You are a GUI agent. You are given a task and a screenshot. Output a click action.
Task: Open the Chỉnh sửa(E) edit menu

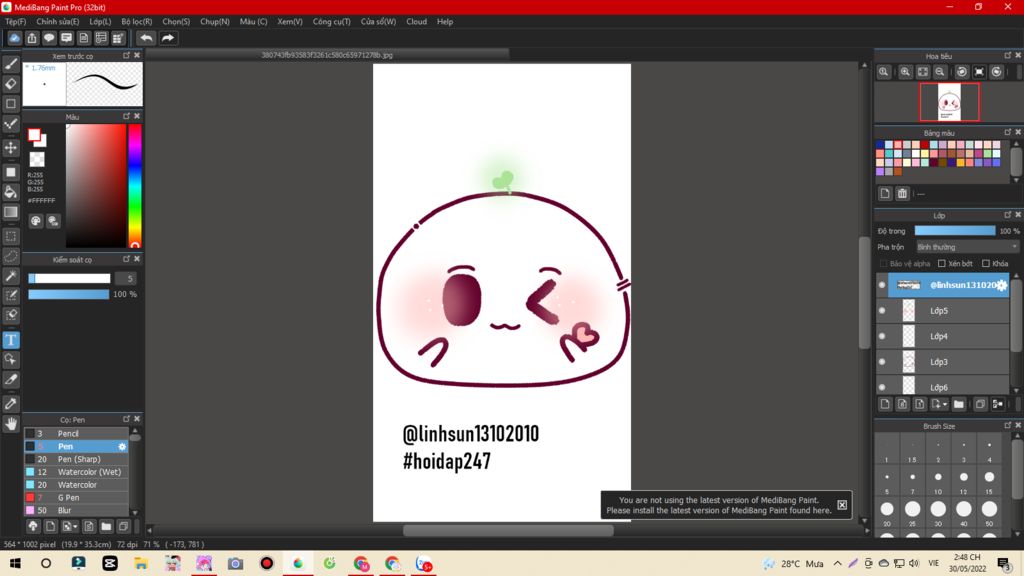pos(57,22)
